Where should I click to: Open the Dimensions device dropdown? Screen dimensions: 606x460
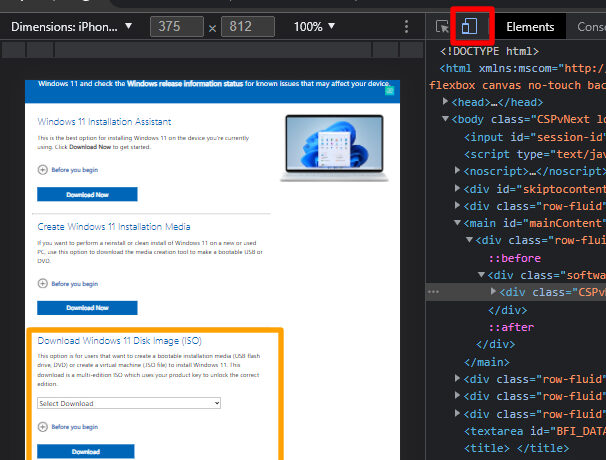point(71,27)
